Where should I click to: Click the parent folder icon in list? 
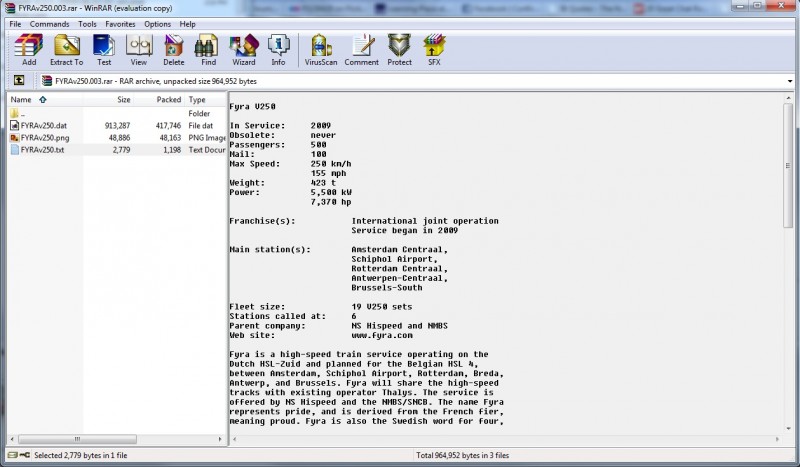pyautogui.click(x=14, y=113)
